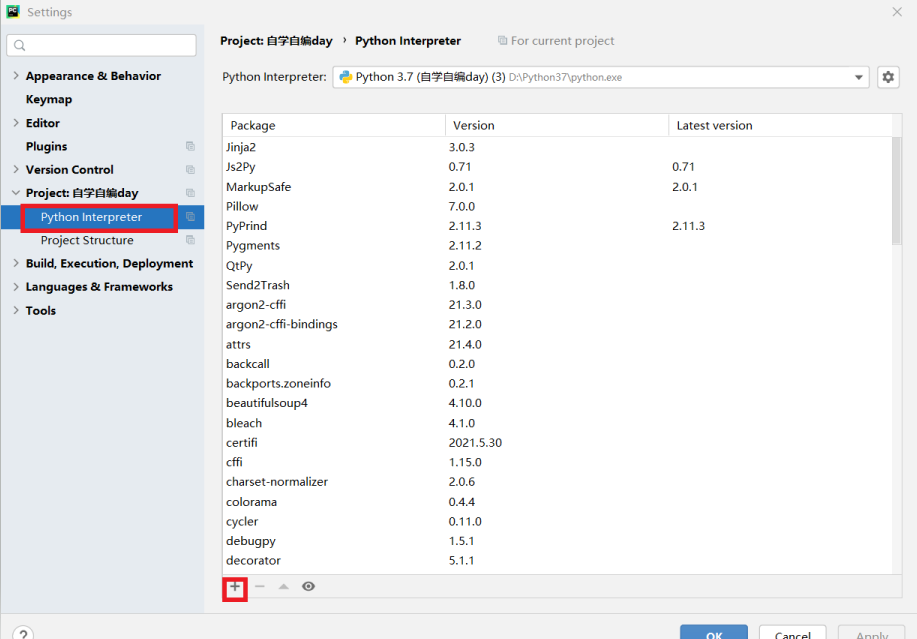
Task: Sort by Package column header
Action: click(334, 125)
